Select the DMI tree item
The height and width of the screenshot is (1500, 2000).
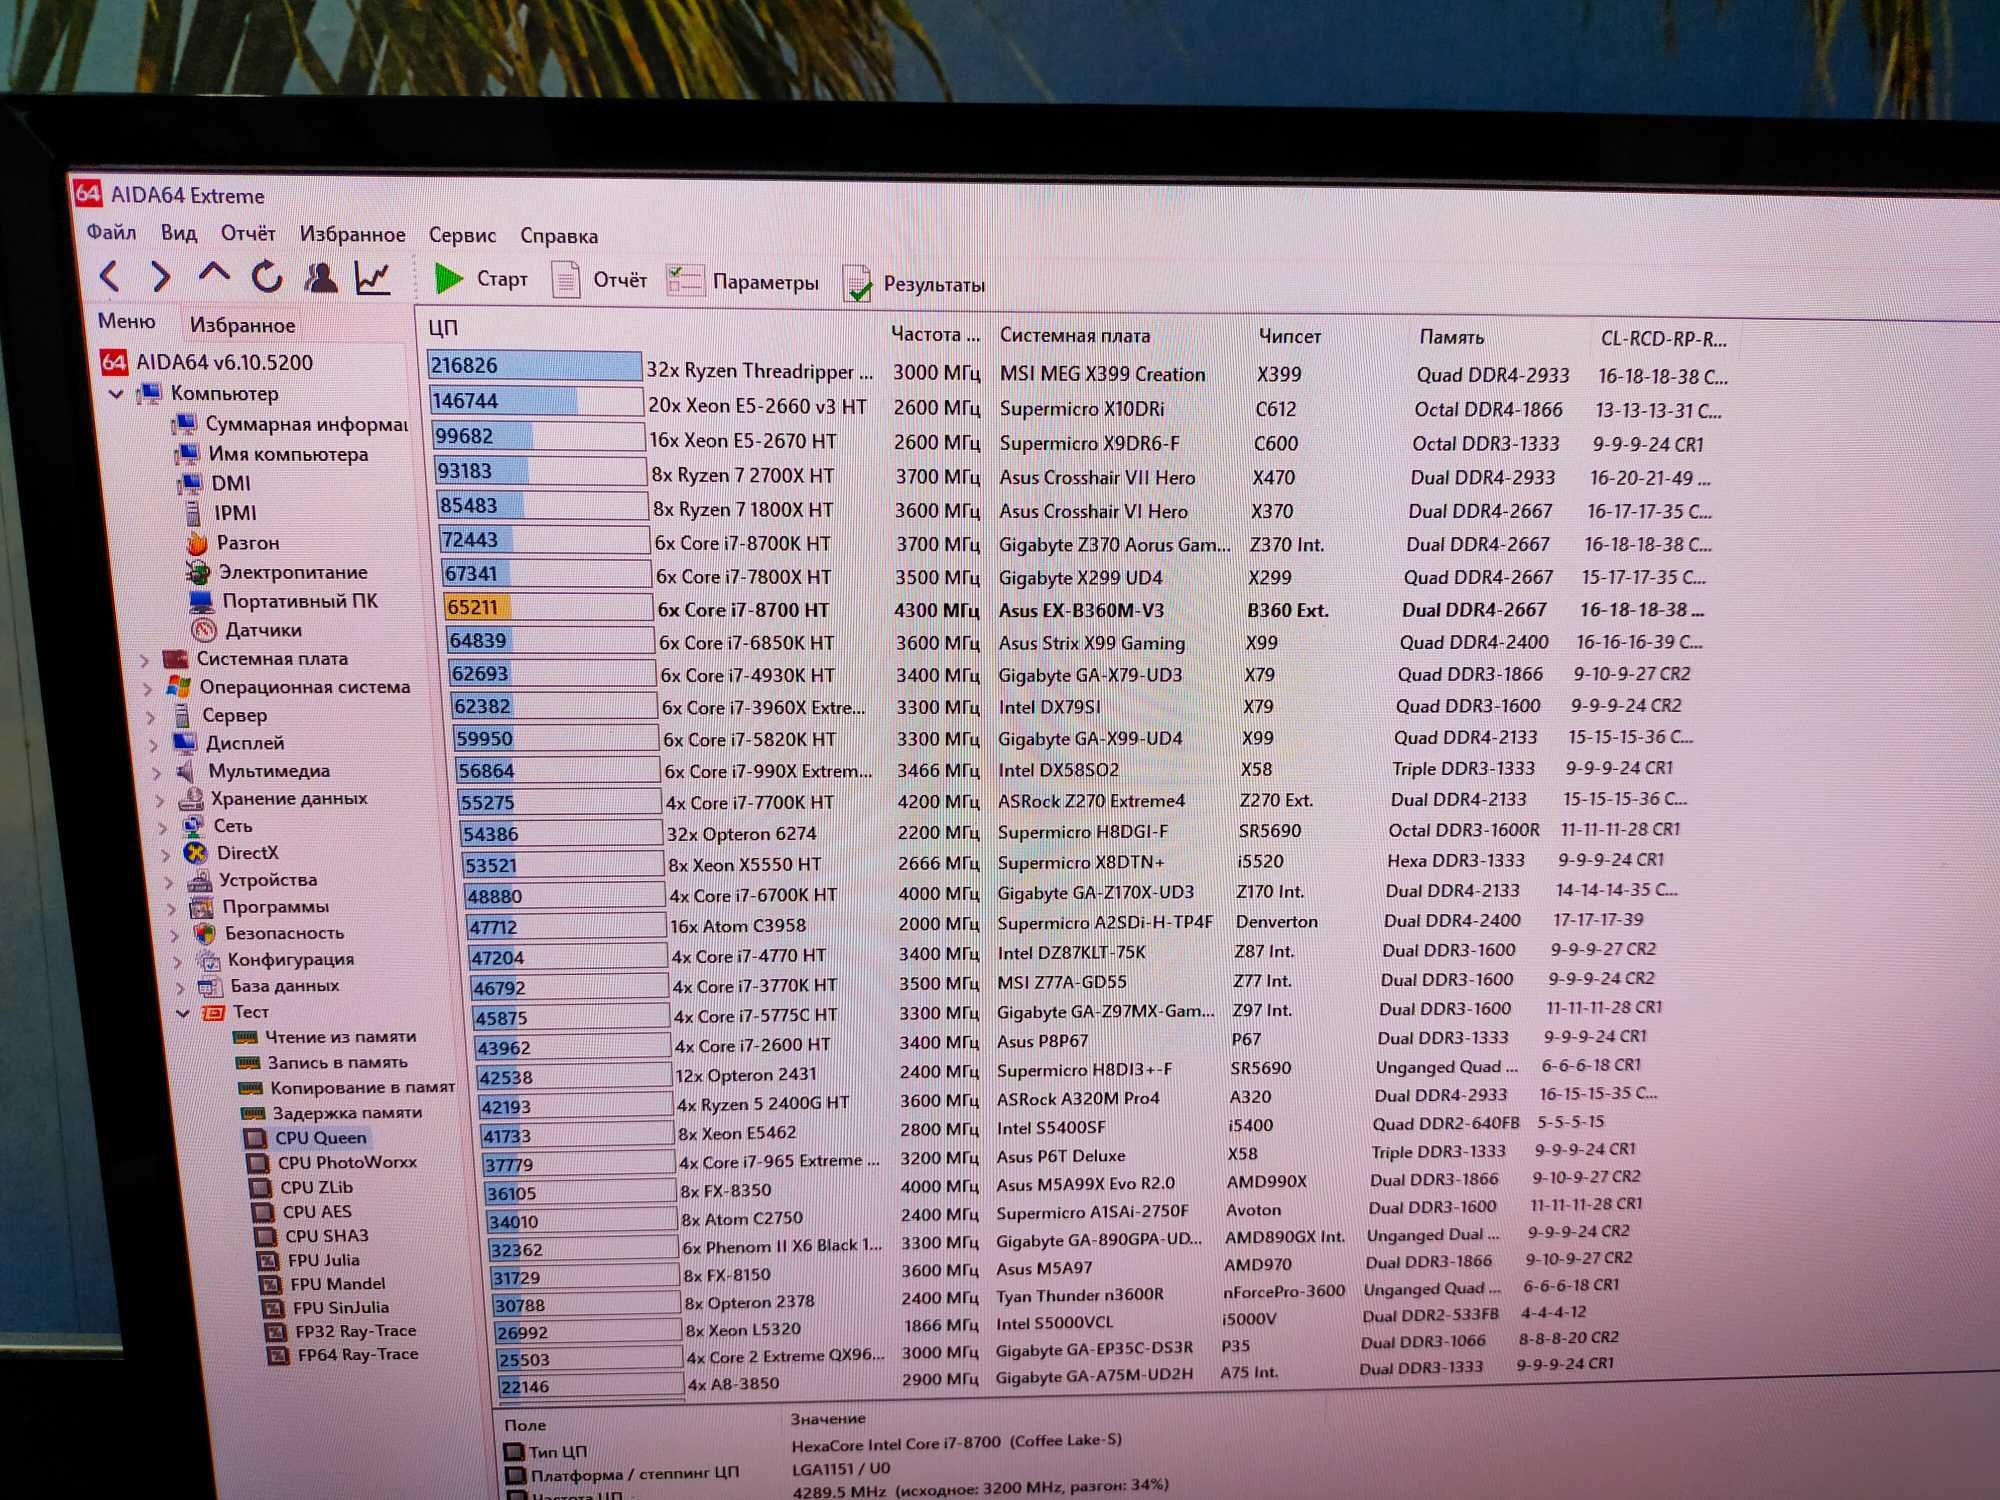215,483
